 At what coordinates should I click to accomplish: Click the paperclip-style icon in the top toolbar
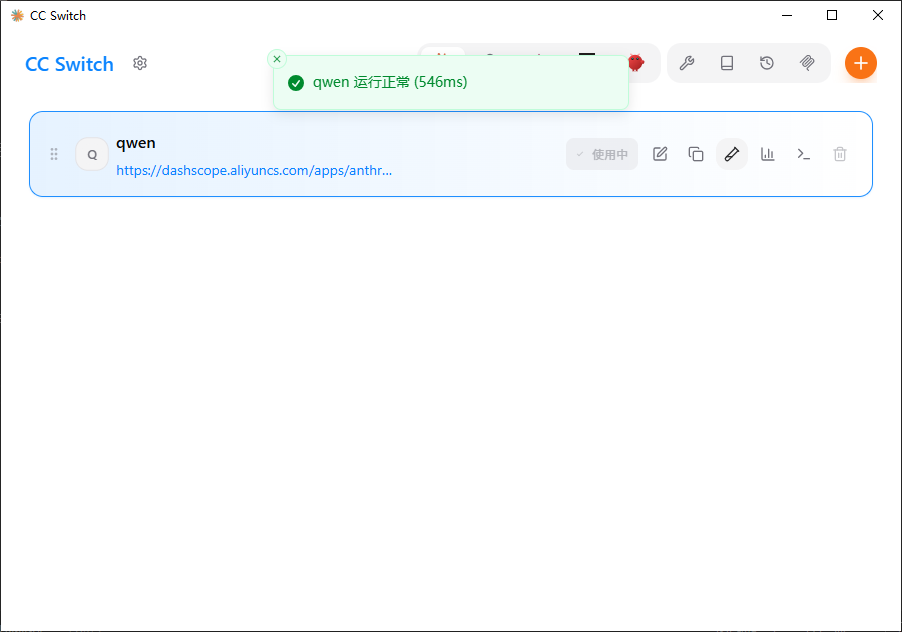click(807, 63)
